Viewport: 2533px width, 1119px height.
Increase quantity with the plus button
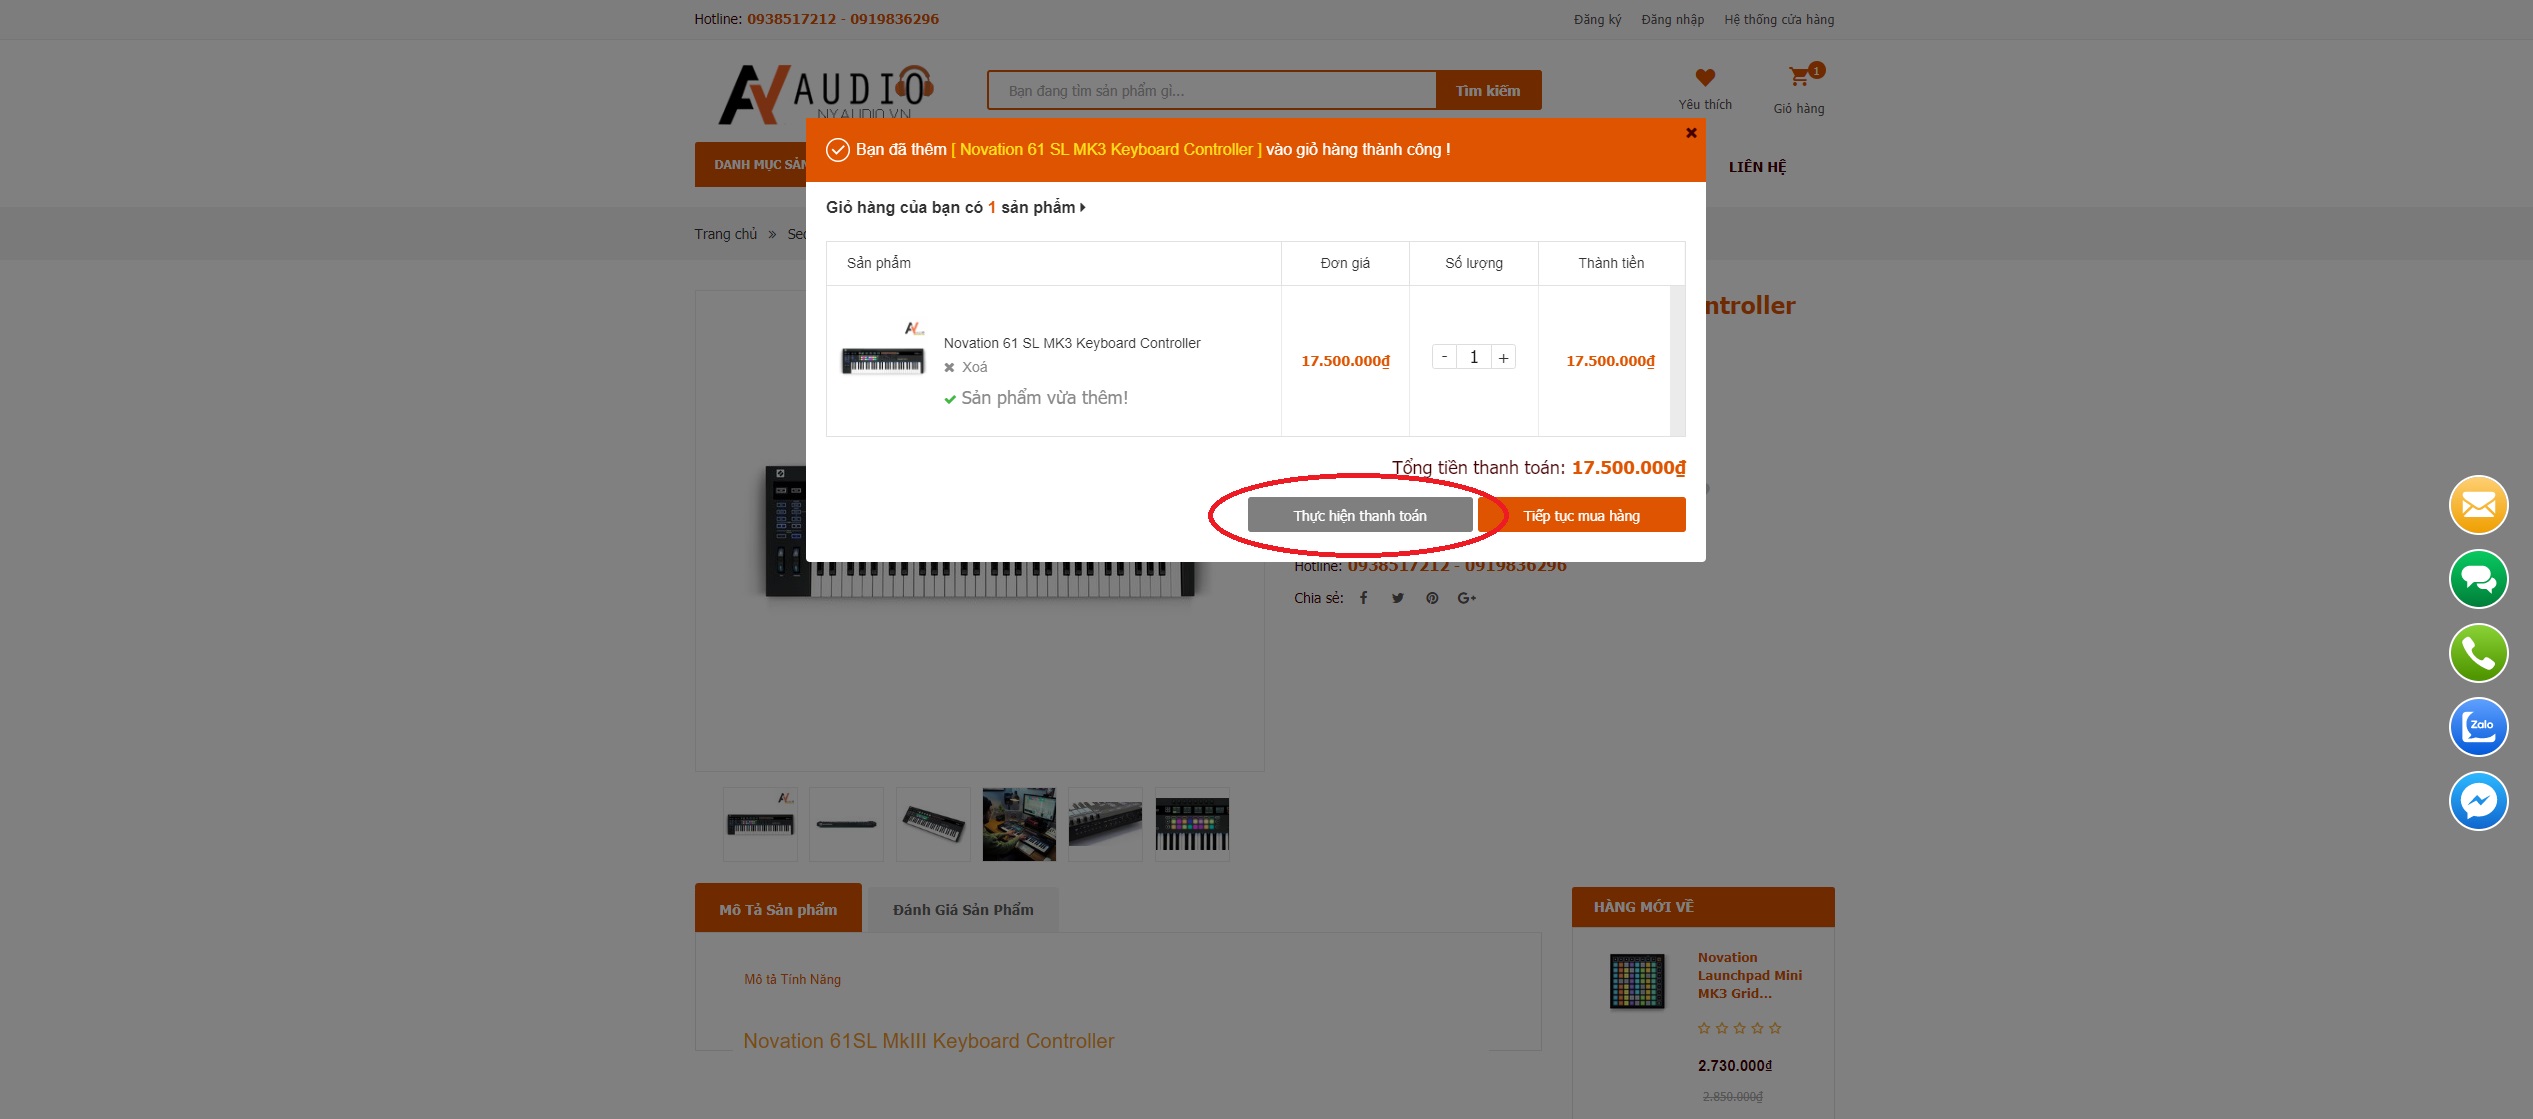[x=1503, y=357]
